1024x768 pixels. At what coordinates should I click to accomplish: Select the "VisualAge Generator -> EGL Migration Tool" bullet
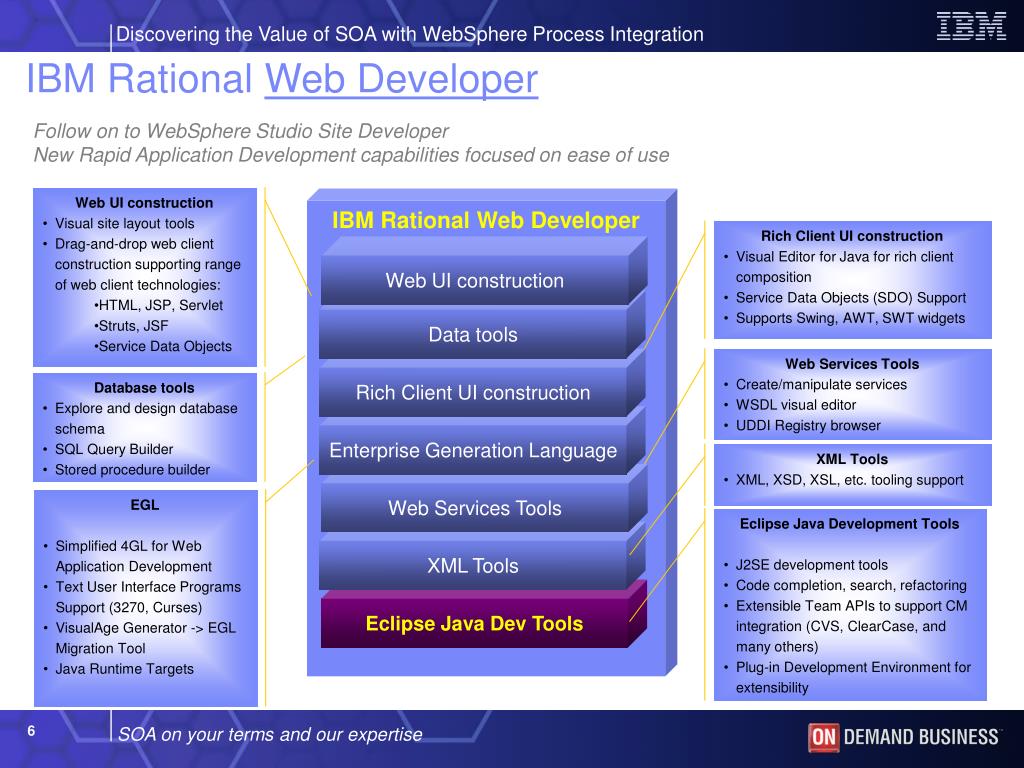coord(146,638)
